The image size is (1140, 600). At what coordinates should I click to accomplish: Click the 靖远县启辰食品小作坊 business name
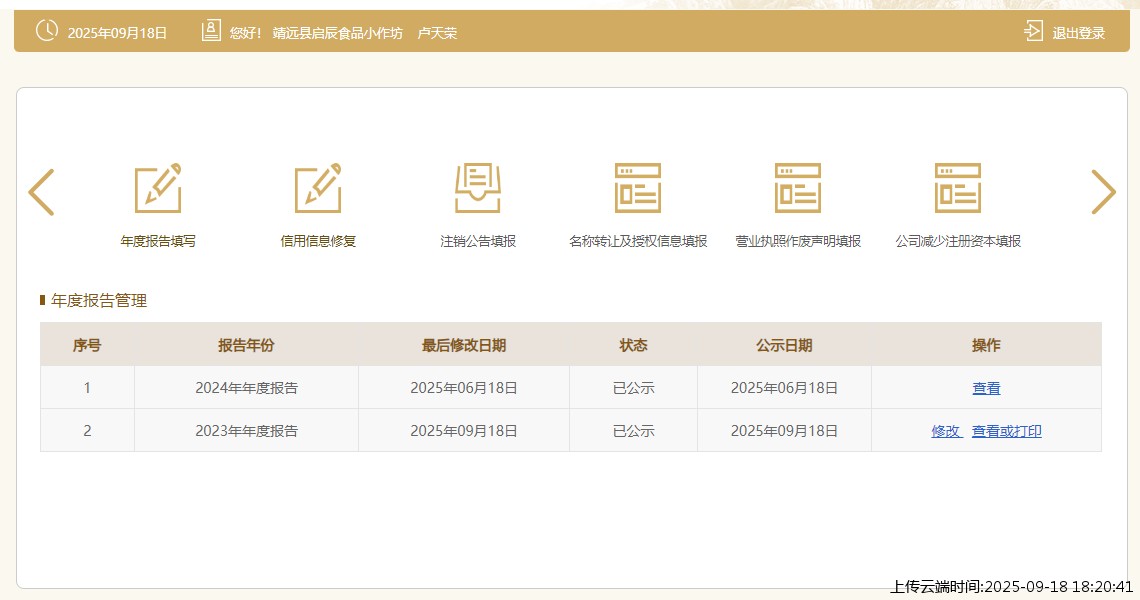[337, 33]
